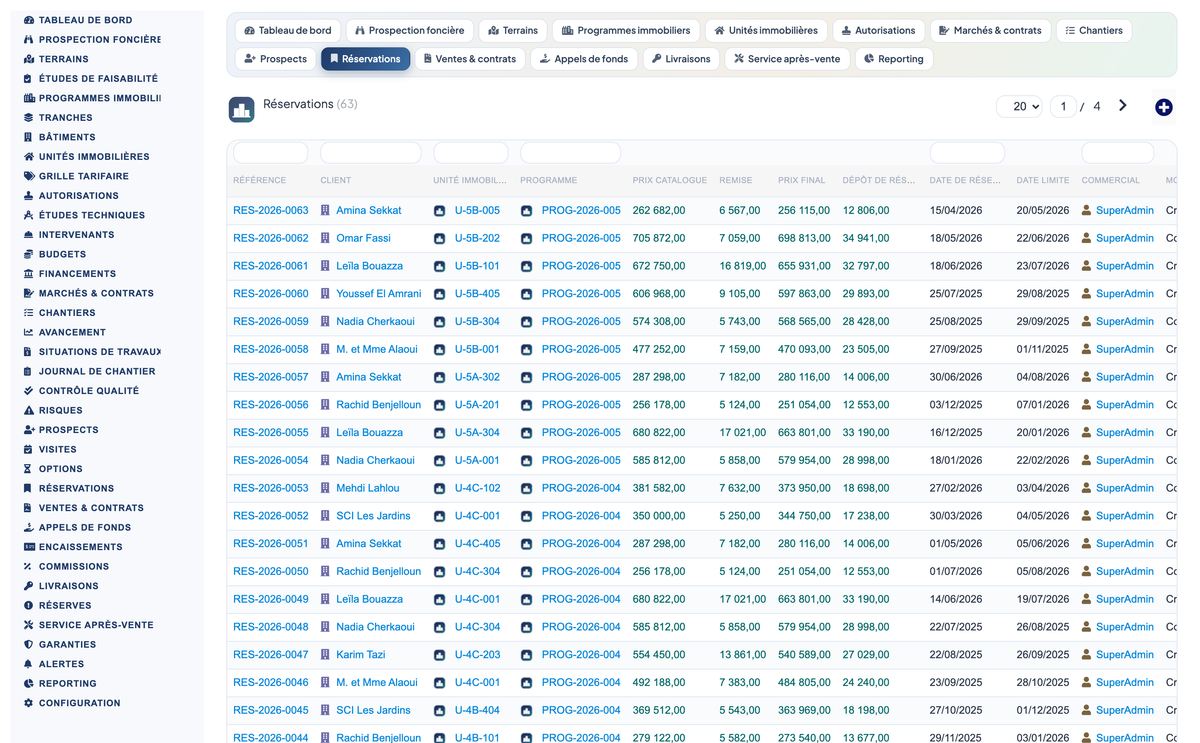This screenshot has width=1200, height=743.
Task: Click client icon beside Mehdi Lahlou
Action: [325, 488]
